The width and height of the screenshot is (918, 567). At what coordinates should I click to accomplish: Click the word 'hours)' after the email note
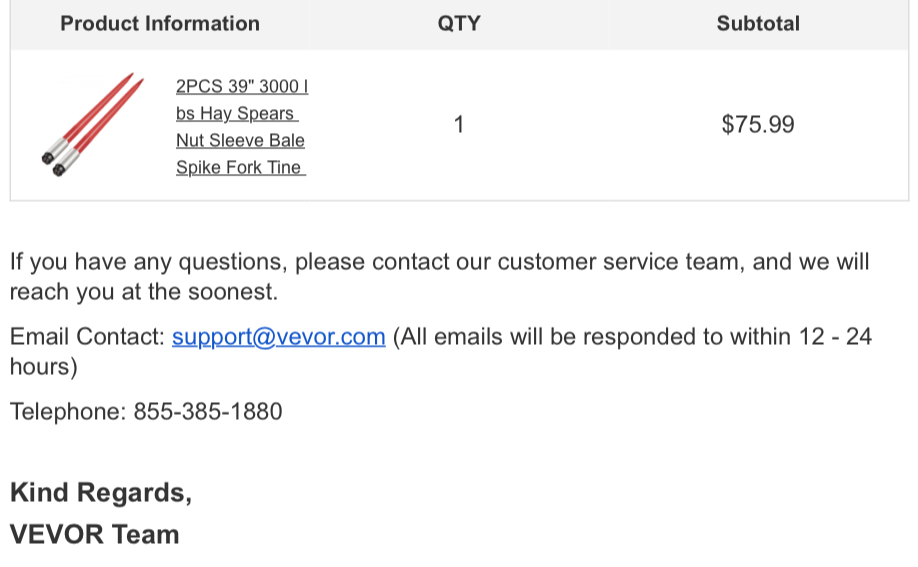[x=44, y=367]
